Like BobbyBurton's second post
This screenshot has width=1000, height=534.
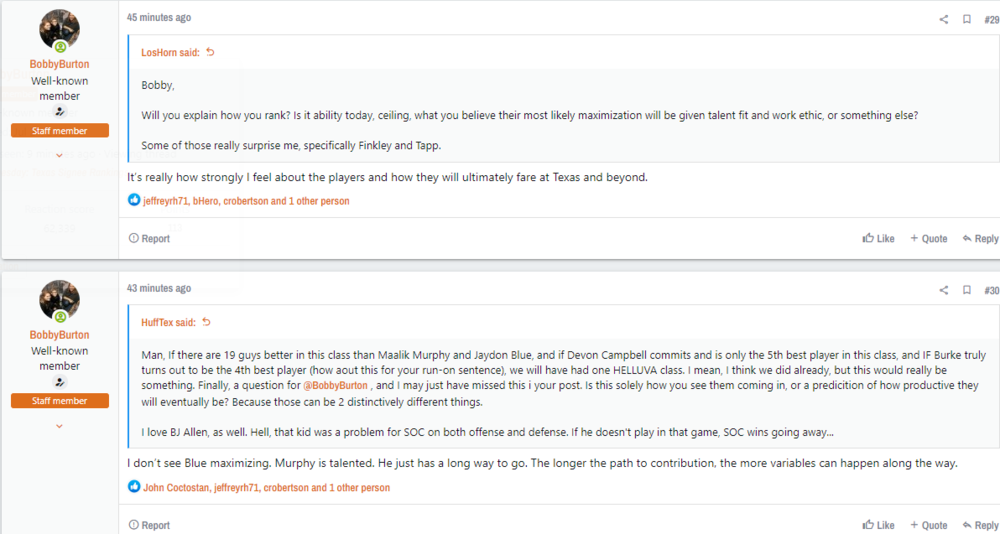[879, 525]
